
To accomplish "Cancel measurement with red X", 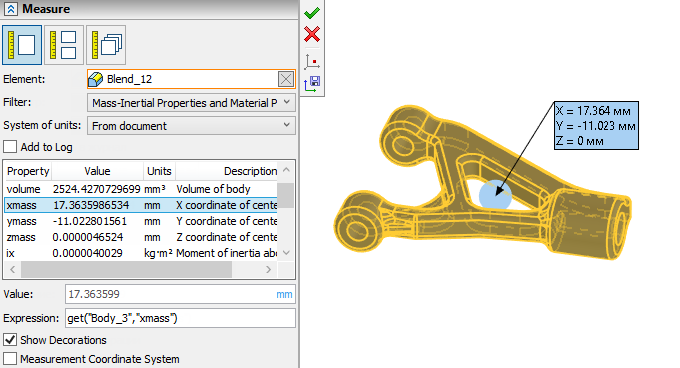I will 312,34.
